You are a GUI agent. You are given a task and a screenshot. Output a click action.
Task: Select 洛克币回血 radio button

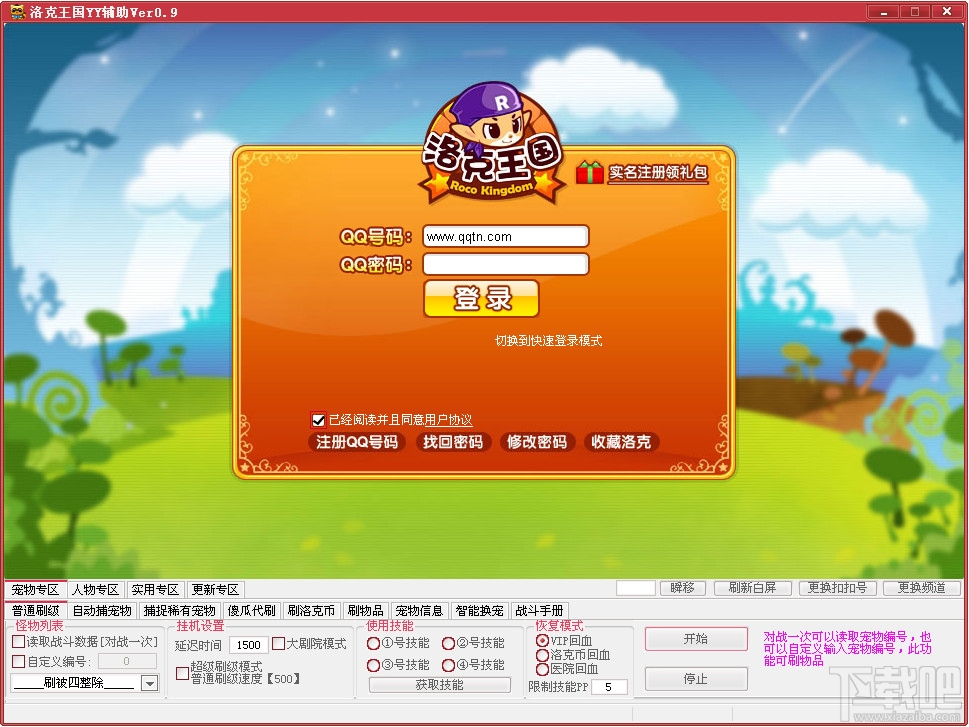point(543,655)
